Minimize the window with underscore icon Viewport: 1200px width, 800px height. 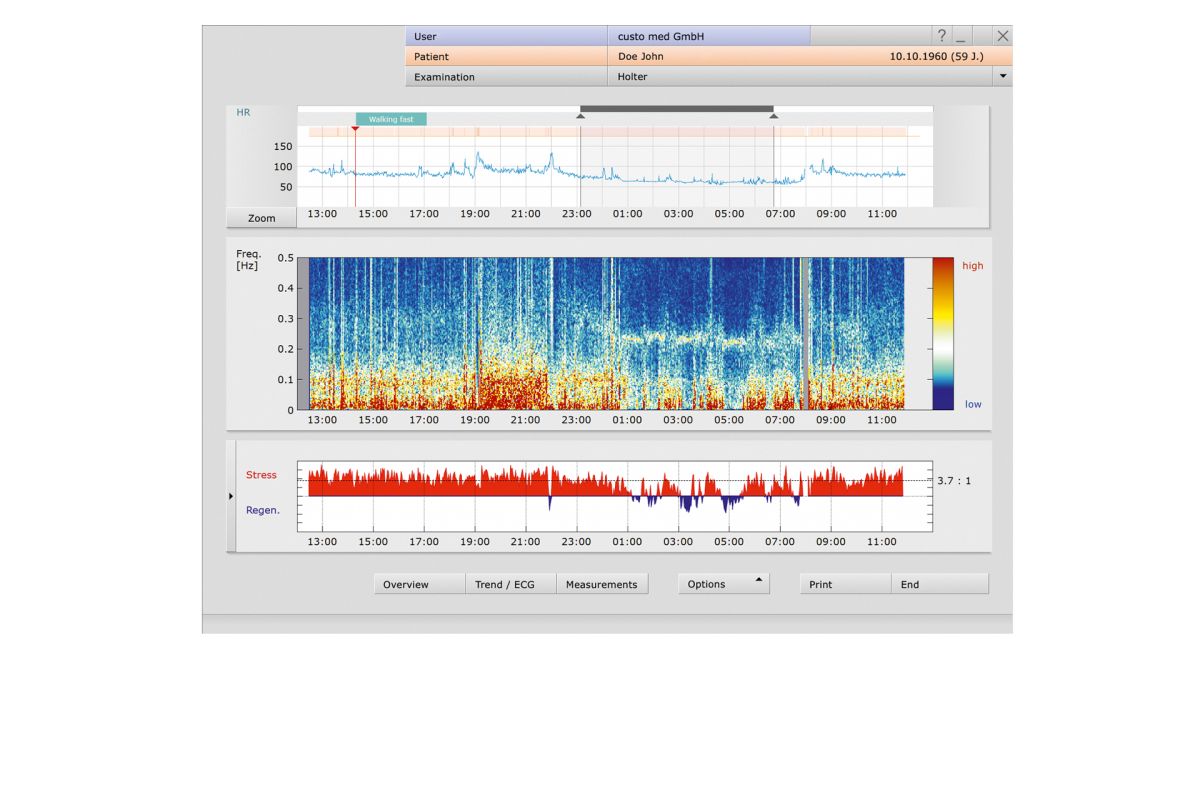[x=961, y=36]
